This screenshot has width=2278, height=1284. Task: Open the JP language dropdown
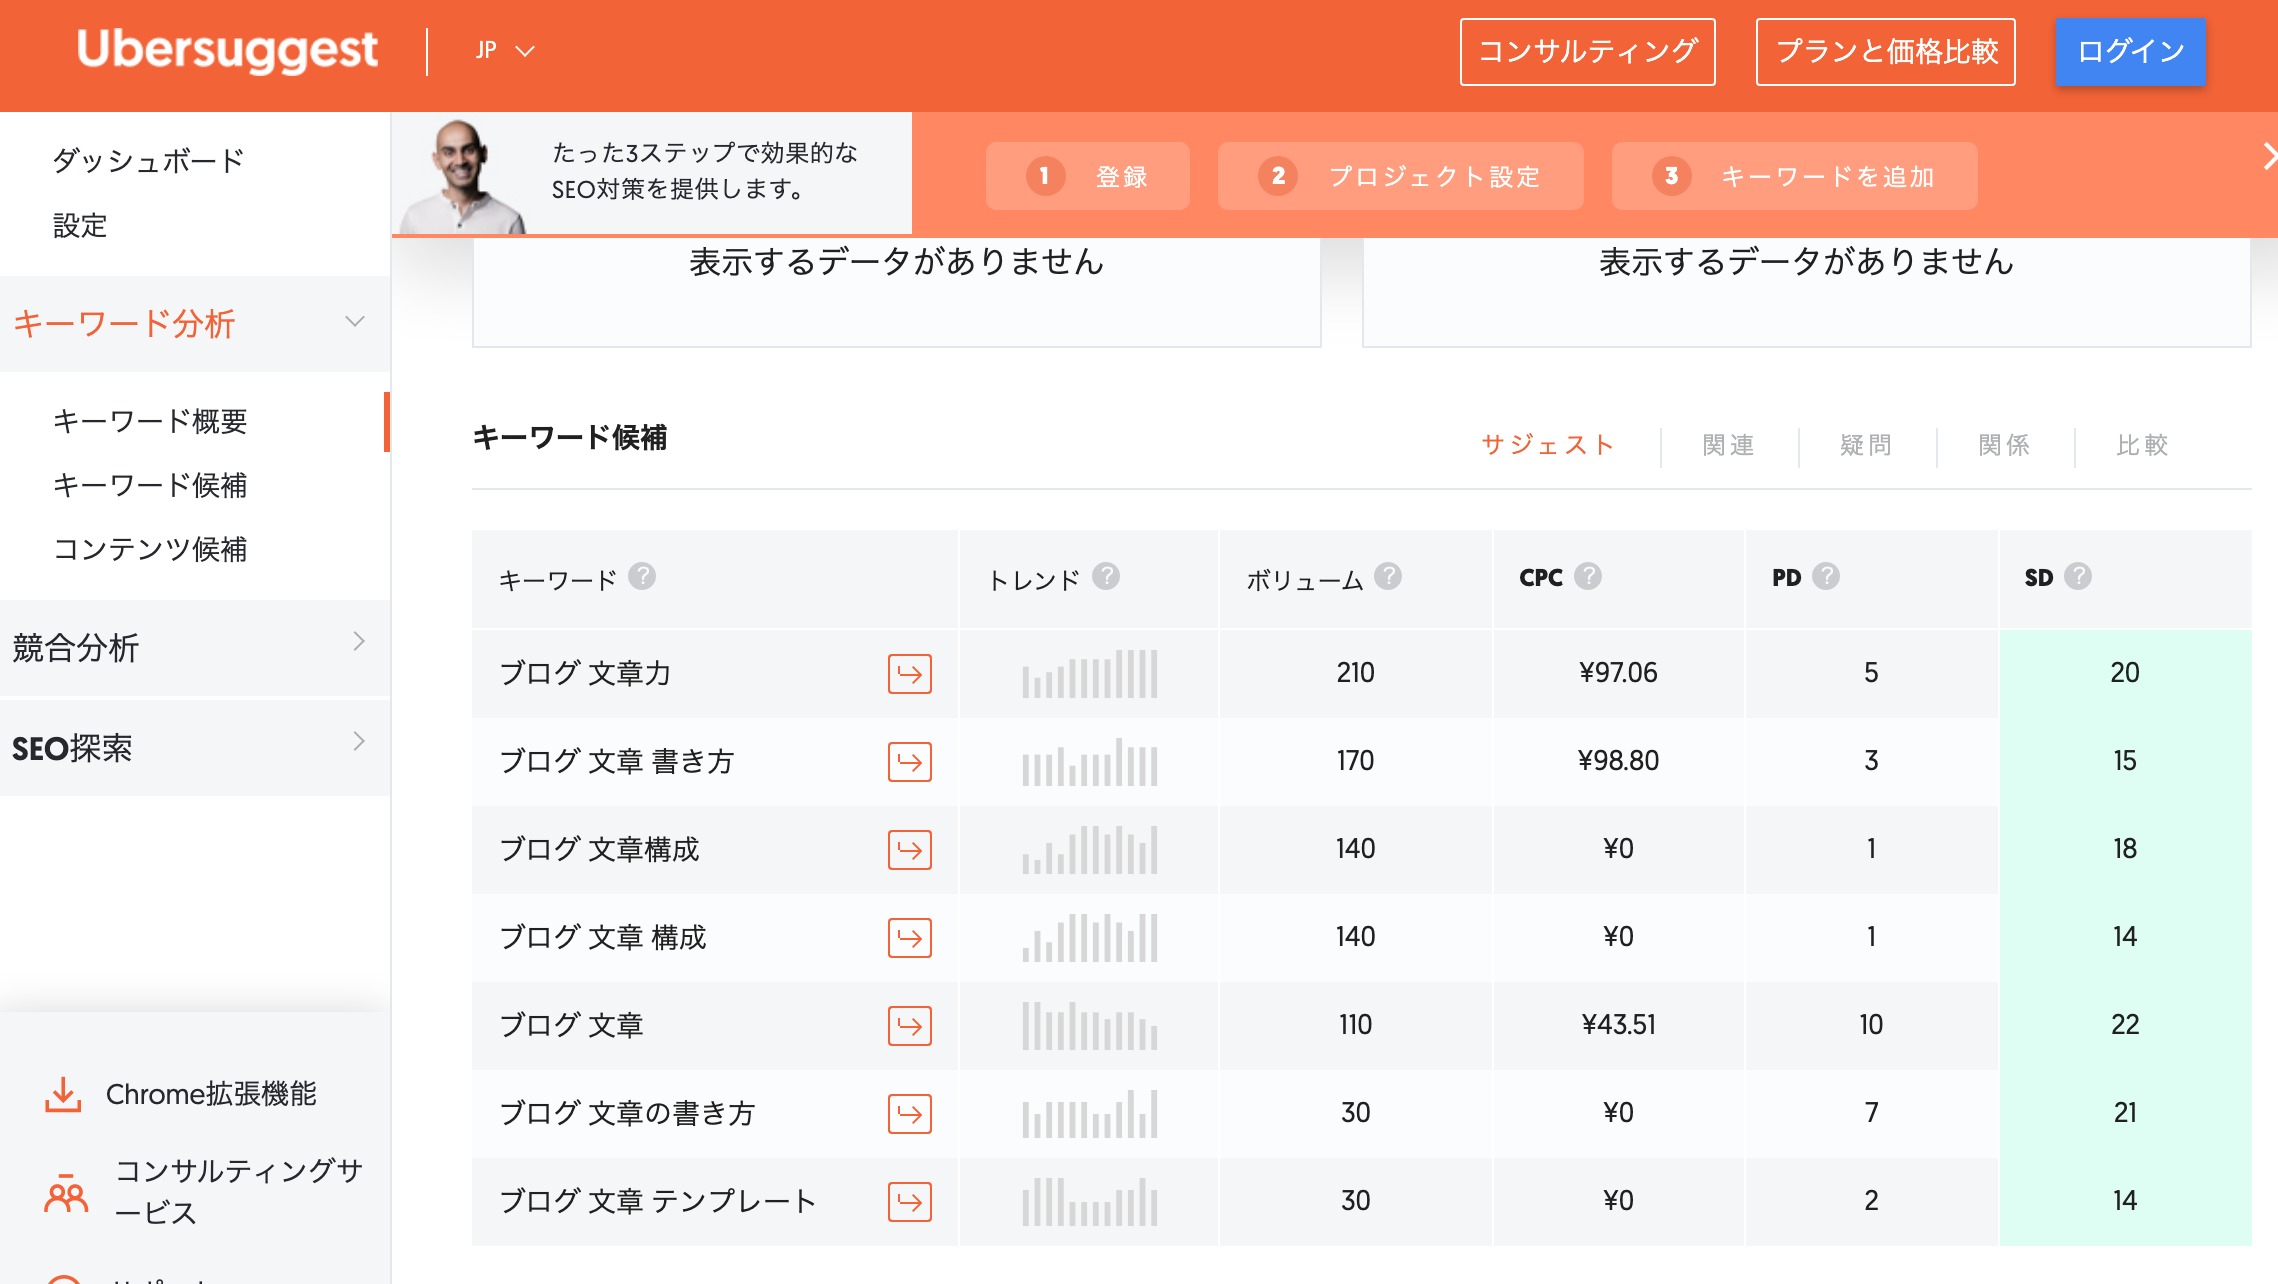(x=505, y=51)
